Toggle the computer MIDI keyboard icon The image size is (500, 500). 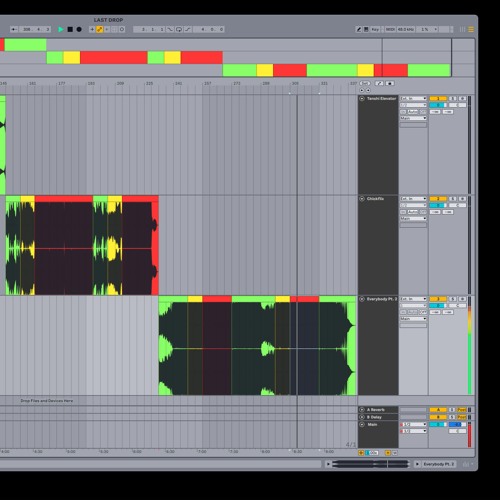click(366, 29)
